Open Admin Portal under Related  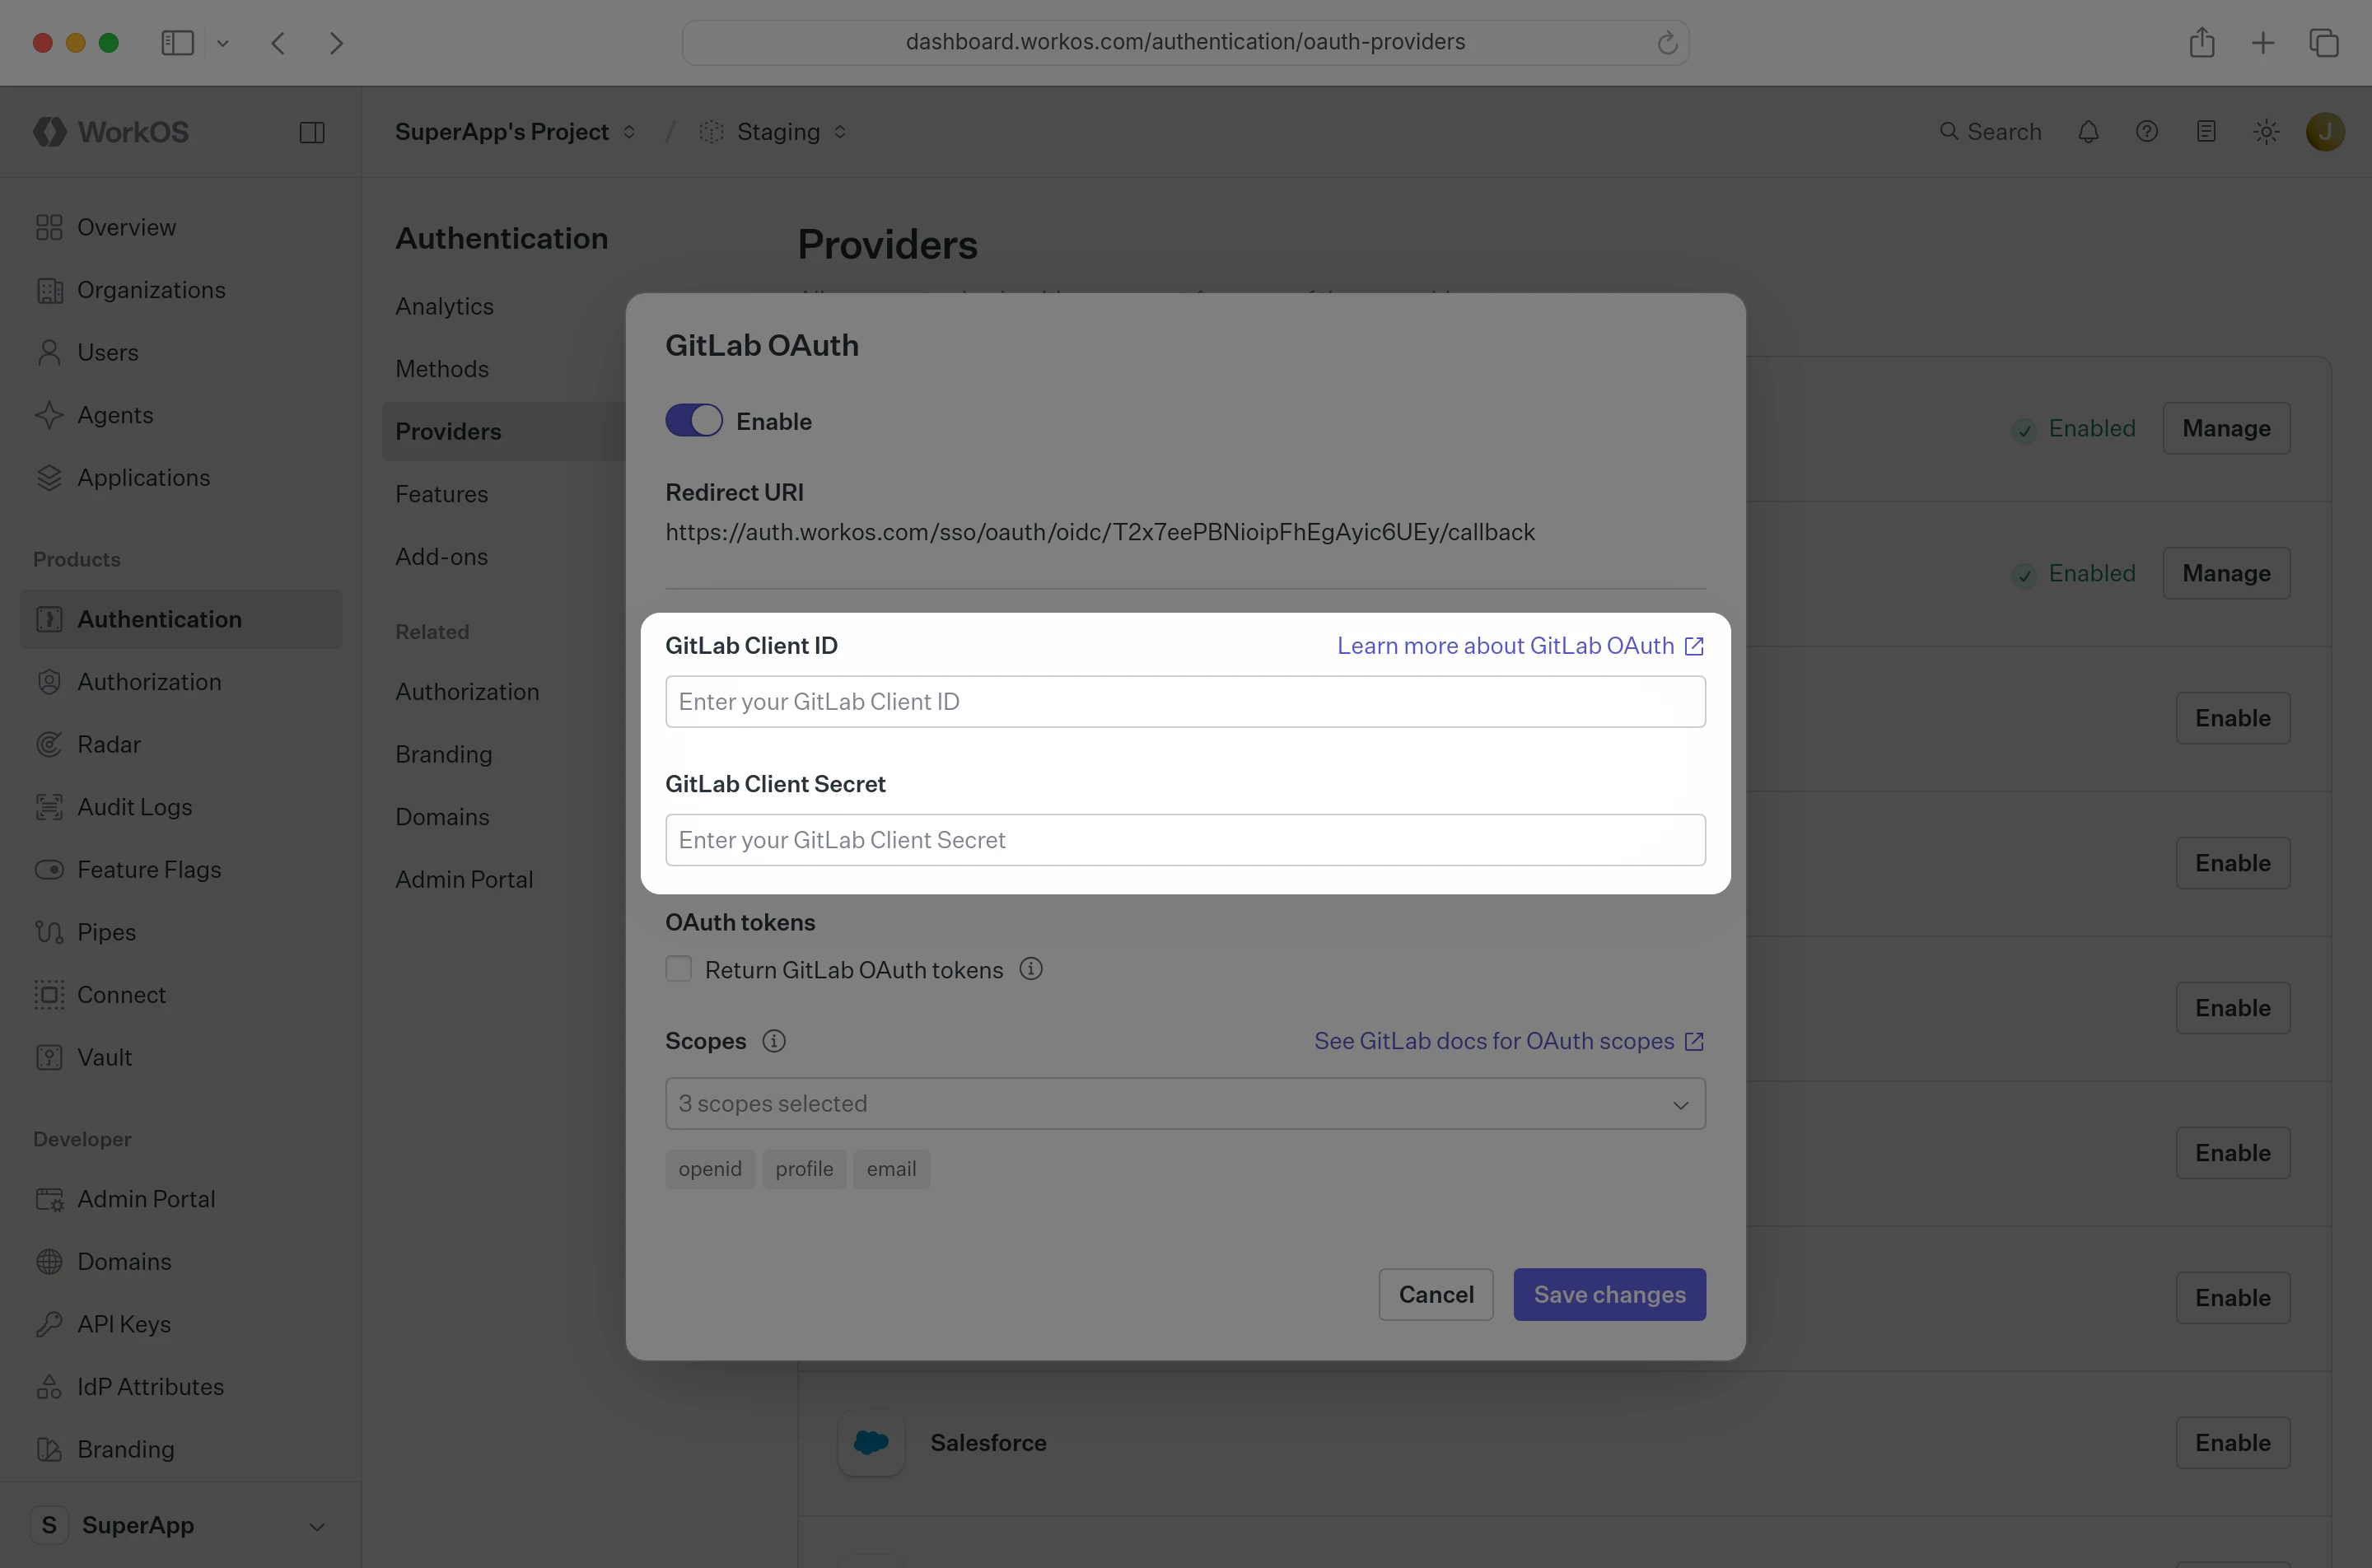pos(464,880)
